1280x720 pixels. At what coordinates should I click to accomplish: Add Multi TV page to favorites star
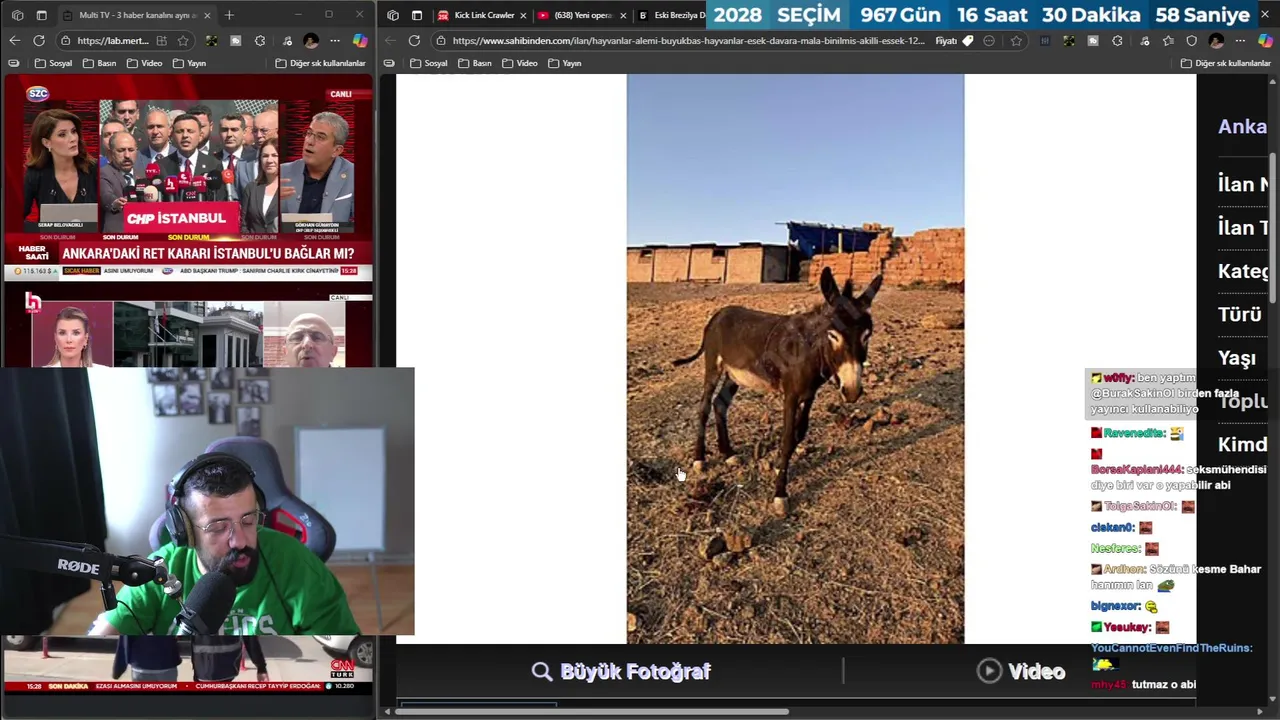[183, 40]
